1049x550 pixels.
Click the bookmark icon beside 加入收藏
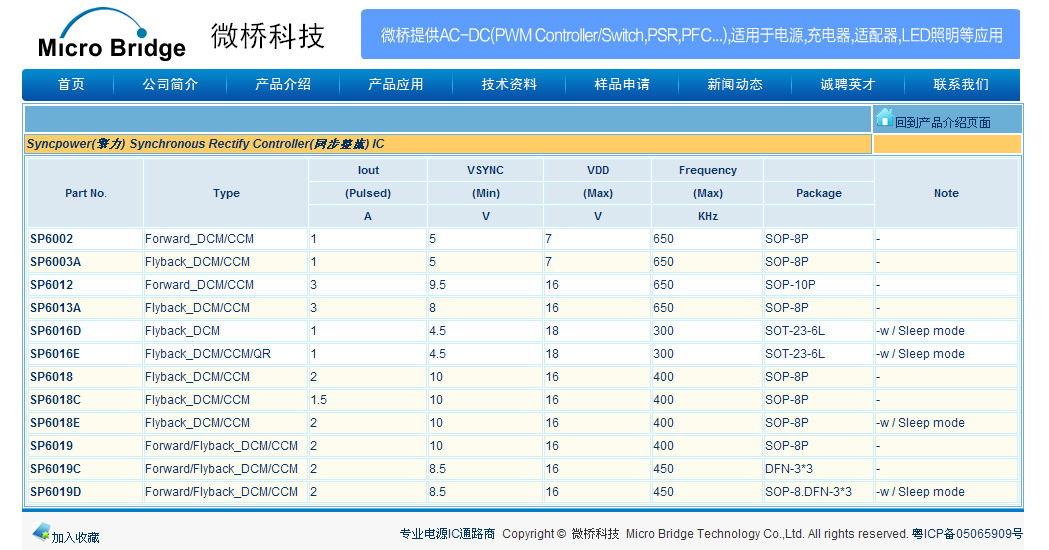tap(41, 533)
